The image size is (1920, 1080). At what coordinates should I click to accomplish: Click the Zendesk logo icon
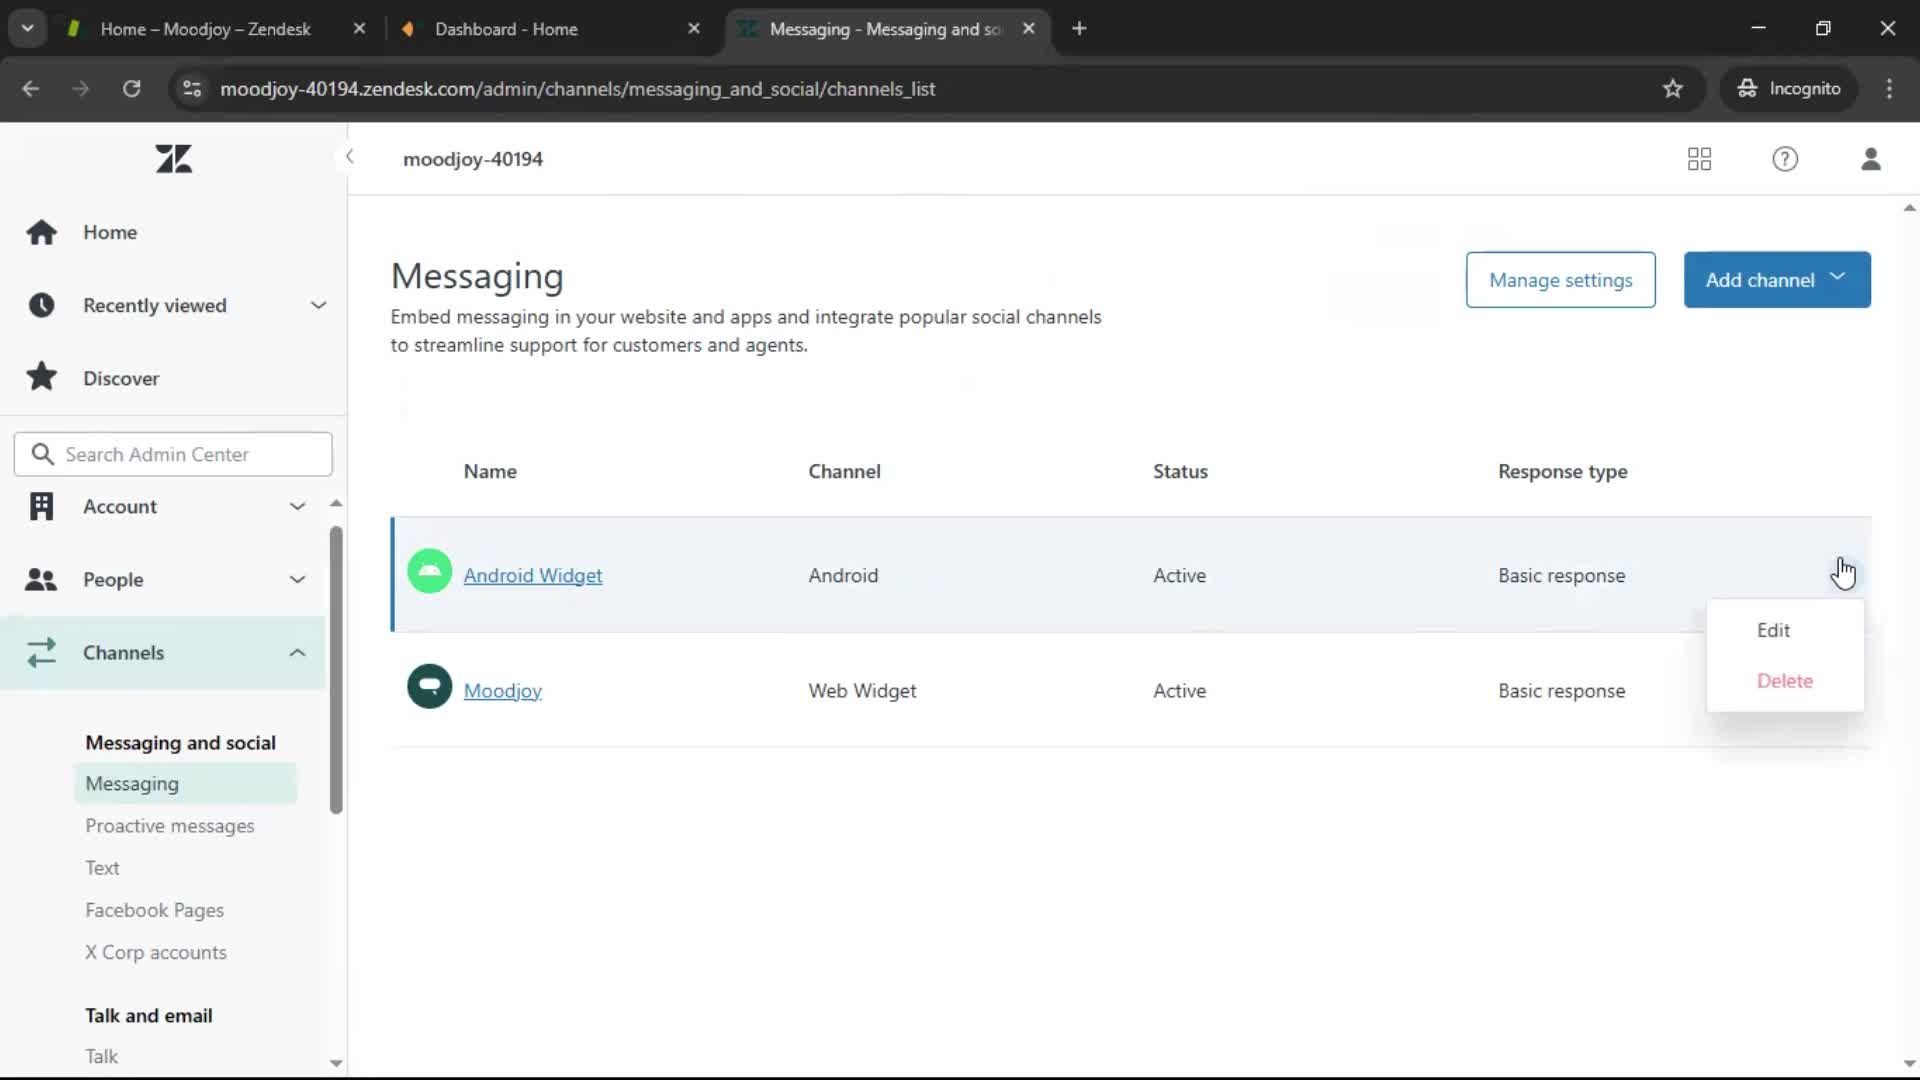pyautogui.click(x=173, y=159)
